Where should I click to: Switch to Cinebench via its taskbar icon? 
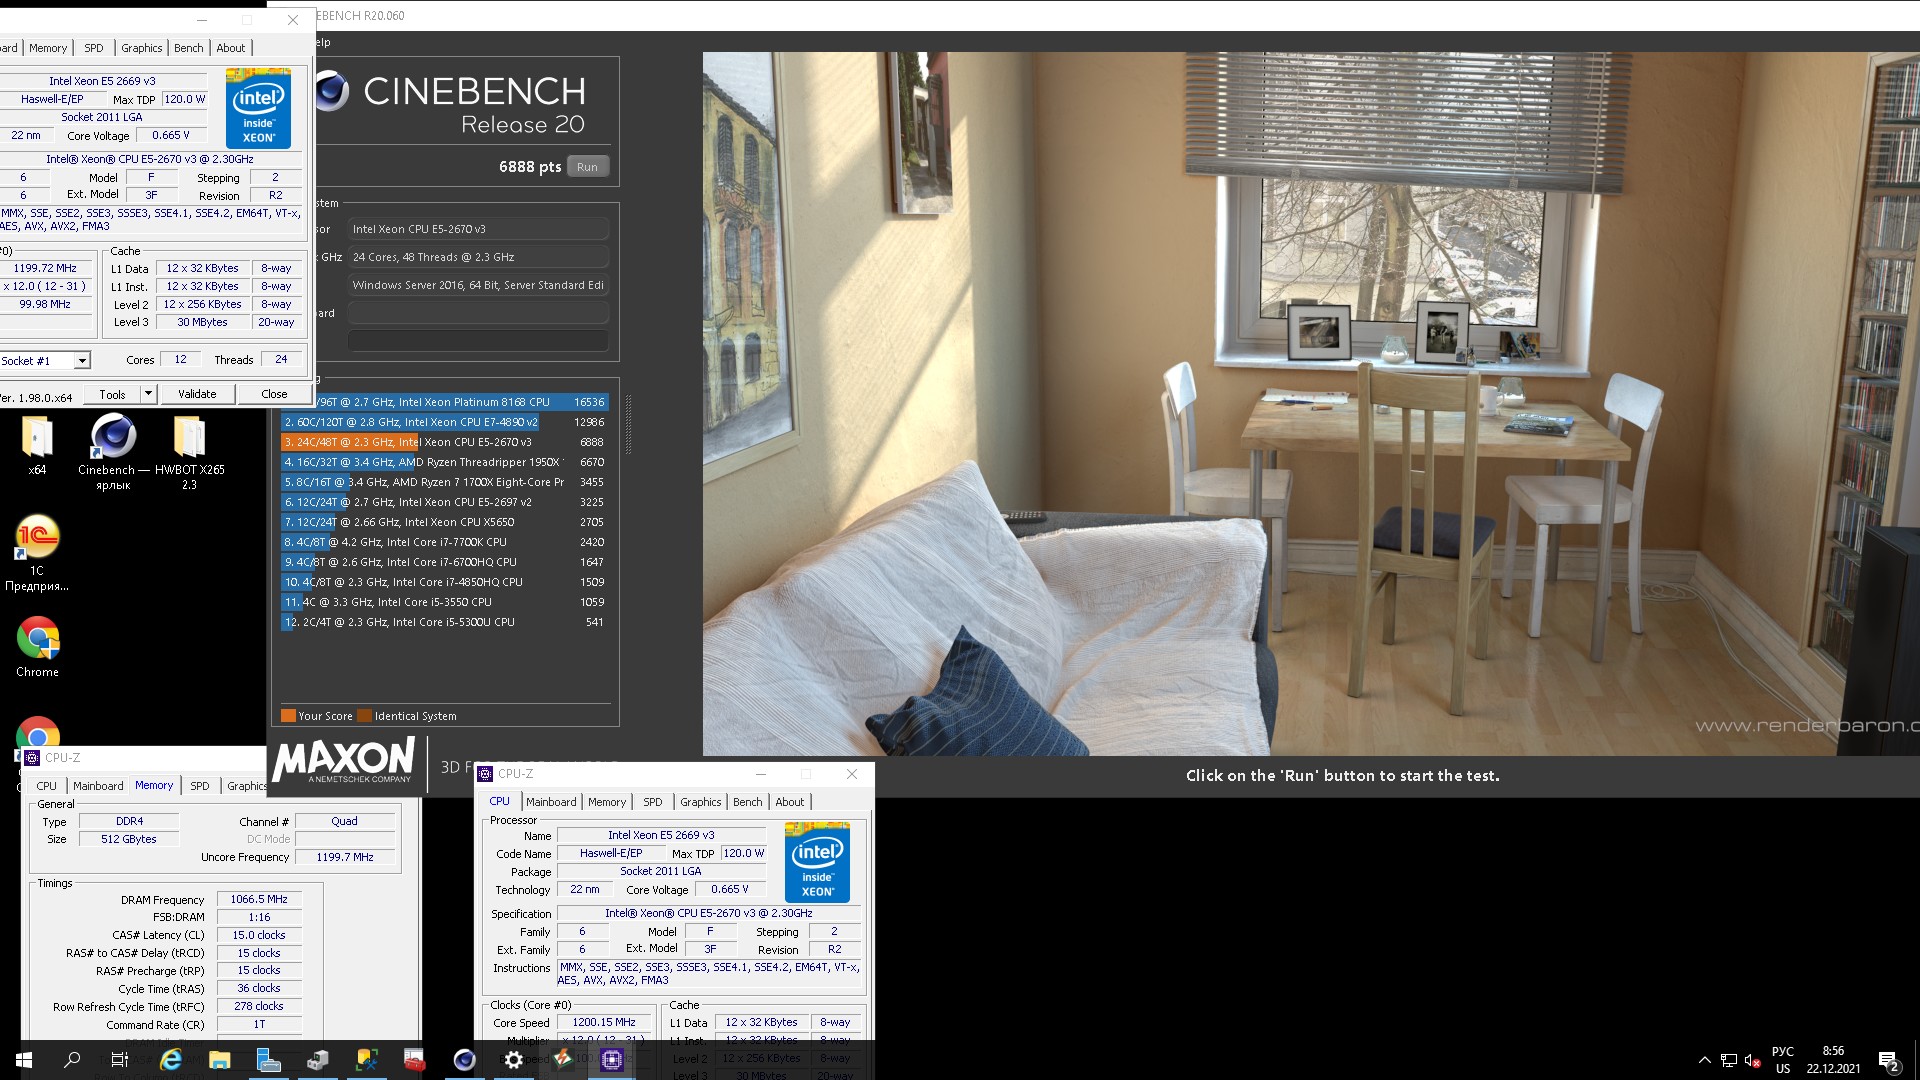click(464, 1060)
